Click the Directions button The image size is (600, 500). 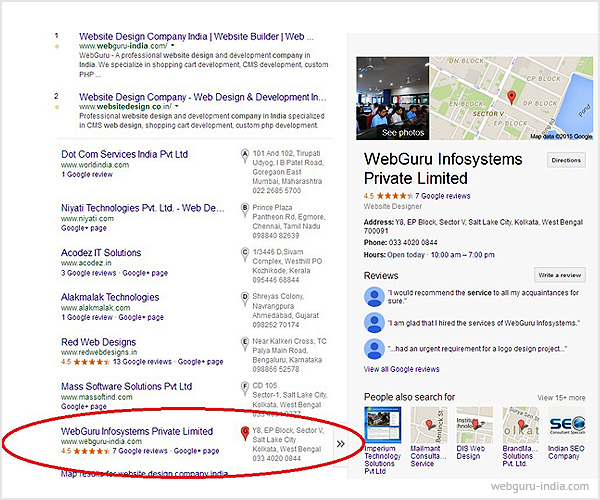(566, 160)
